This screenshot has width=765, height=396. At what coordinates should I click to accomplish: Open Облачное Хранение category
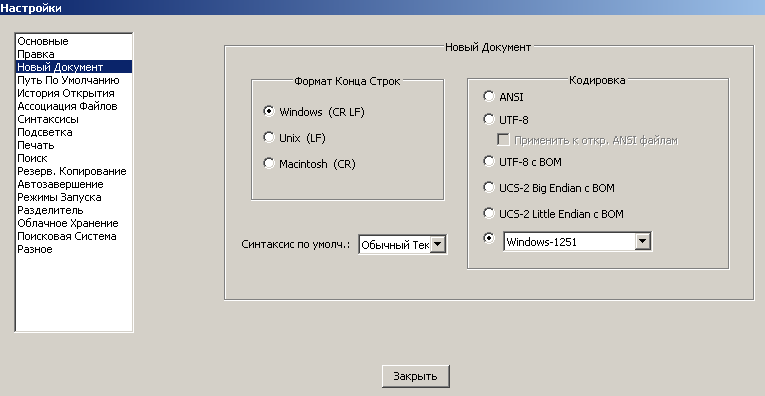point(74,223)
